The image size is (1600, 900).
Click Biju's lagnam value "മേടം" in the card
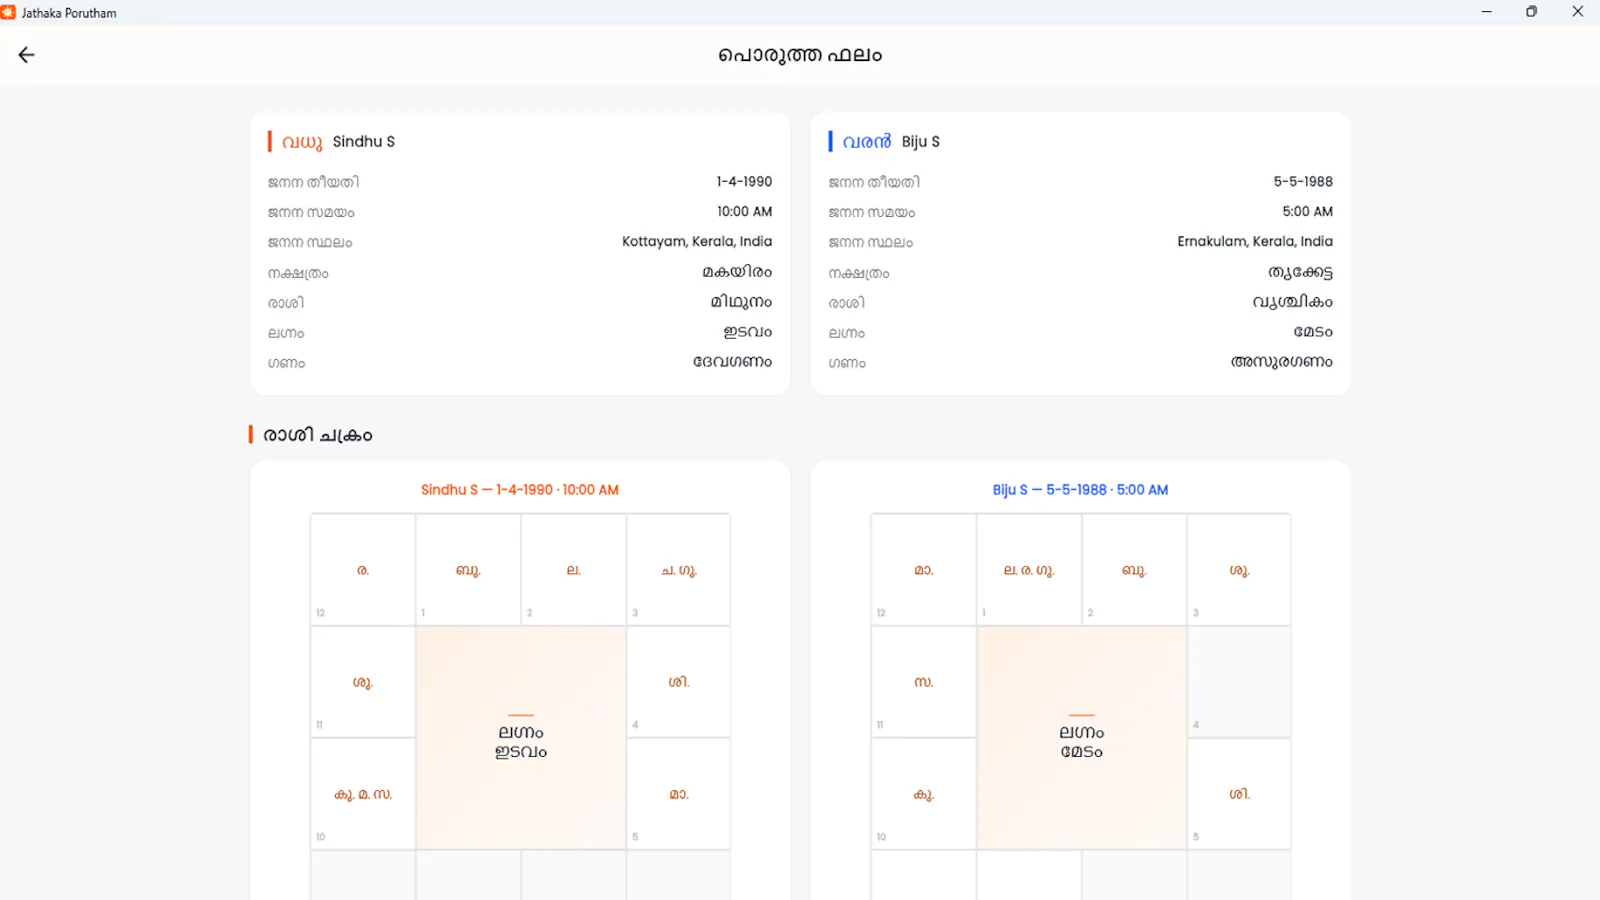click(x=1313, y=332)
